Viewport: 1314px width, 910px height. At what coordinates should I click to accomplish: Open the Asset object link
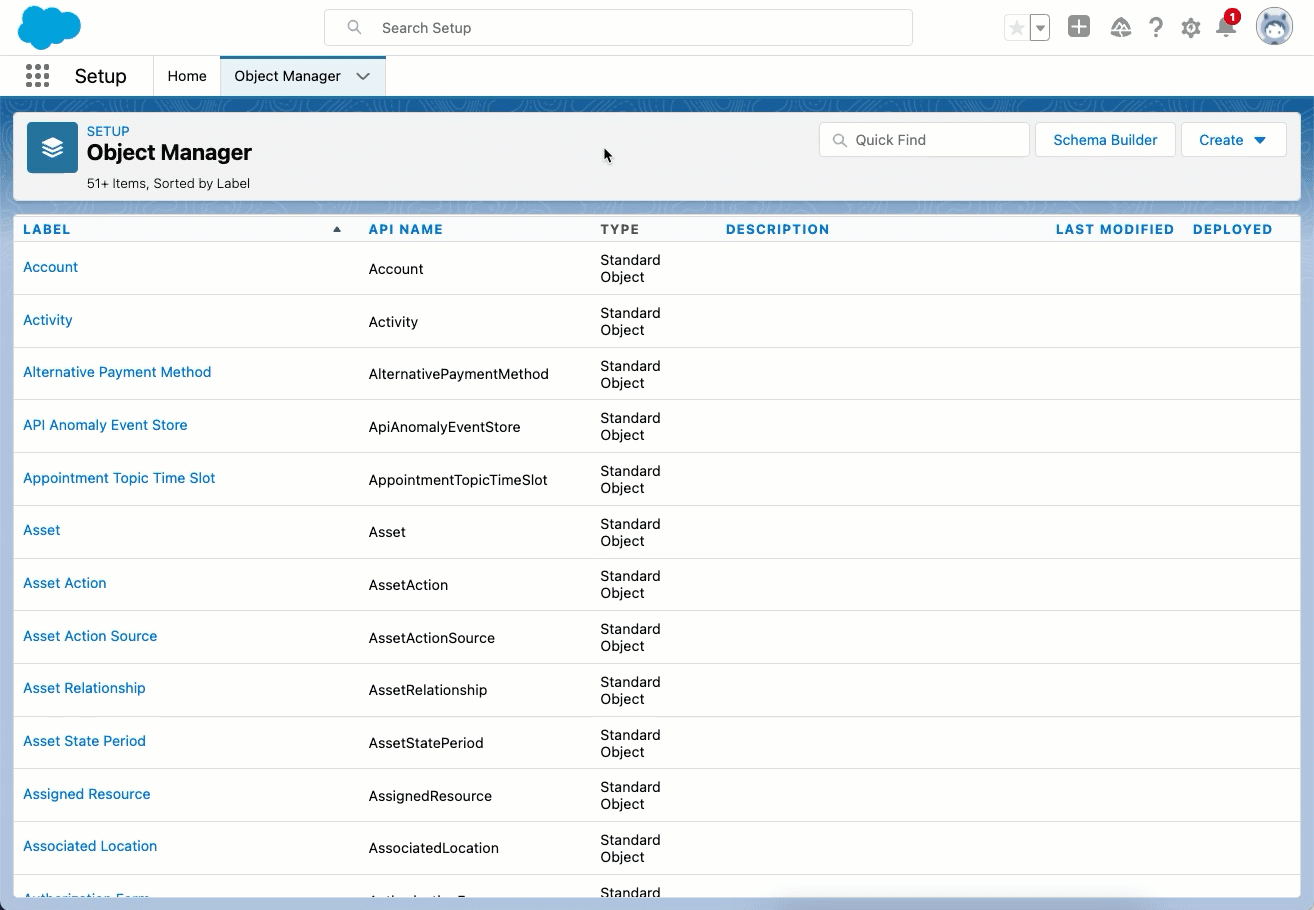click(42, 530)
